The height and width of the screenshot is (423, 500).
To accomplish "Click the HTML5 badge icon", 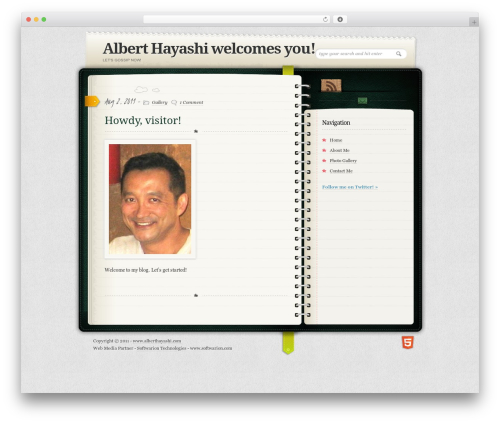I will pyautogui.click(x=407, y=343).
